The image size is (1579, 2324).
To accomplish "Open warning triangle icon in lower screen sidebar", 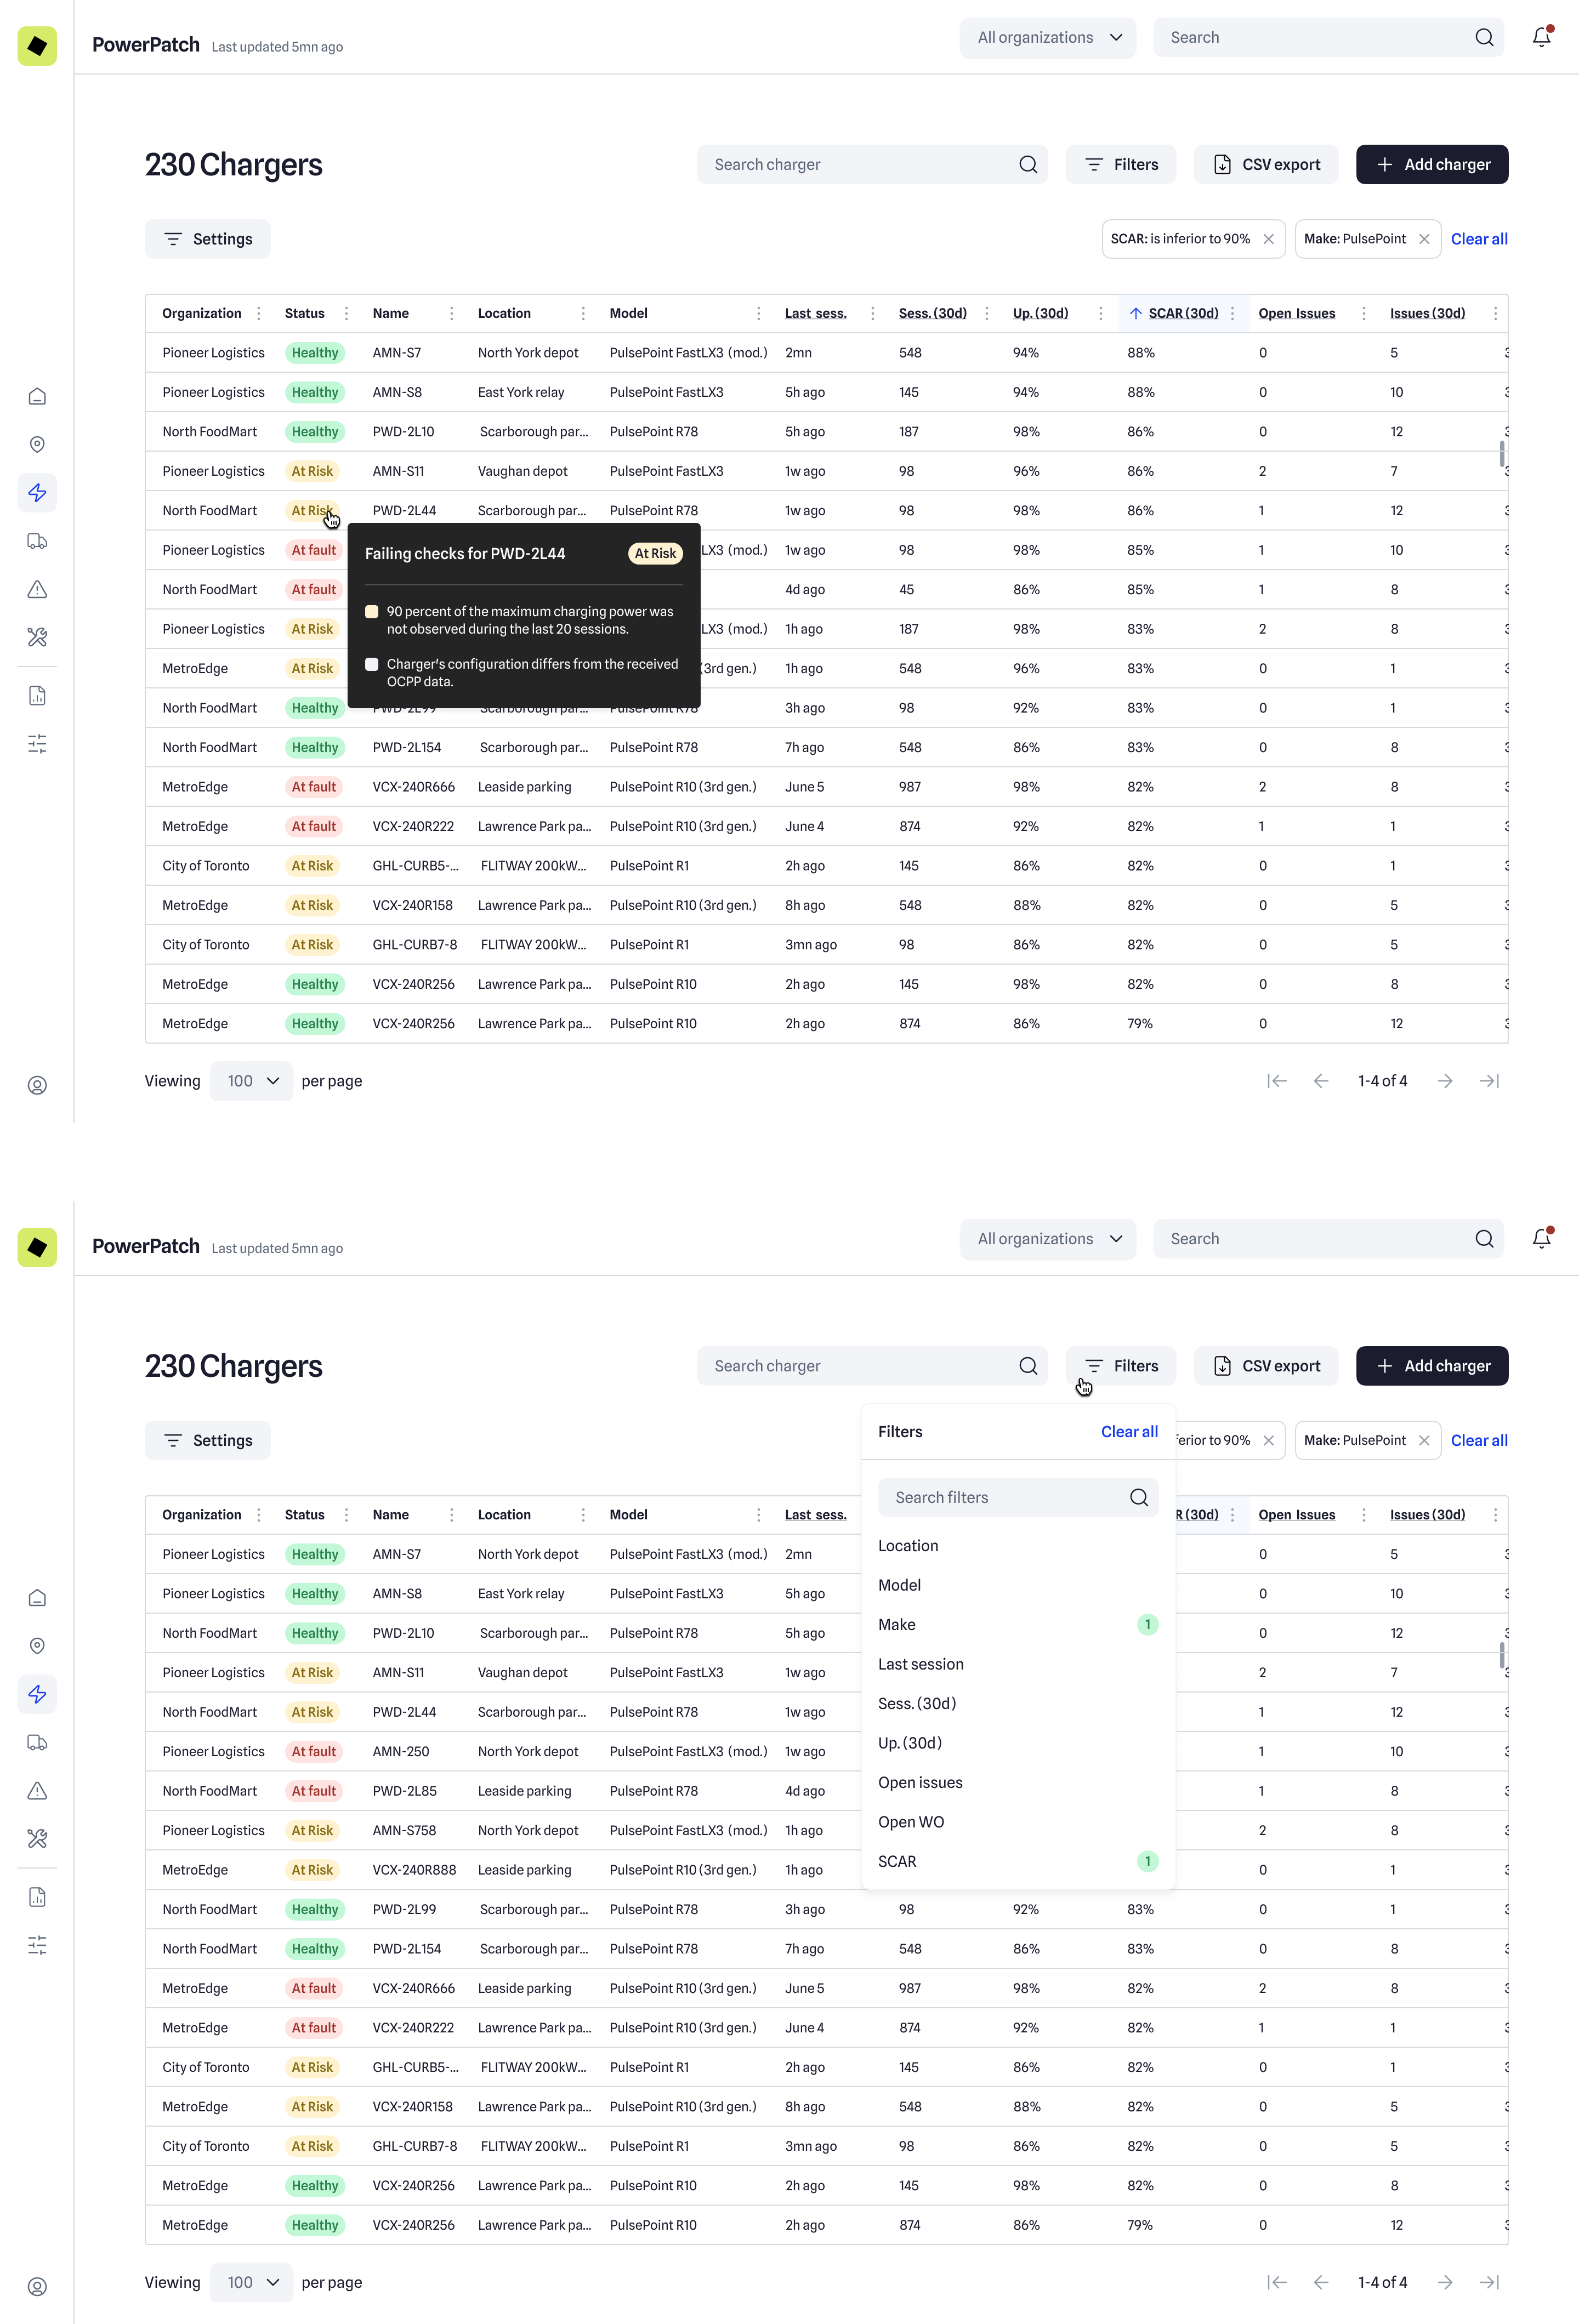I will click(37, 1790).
